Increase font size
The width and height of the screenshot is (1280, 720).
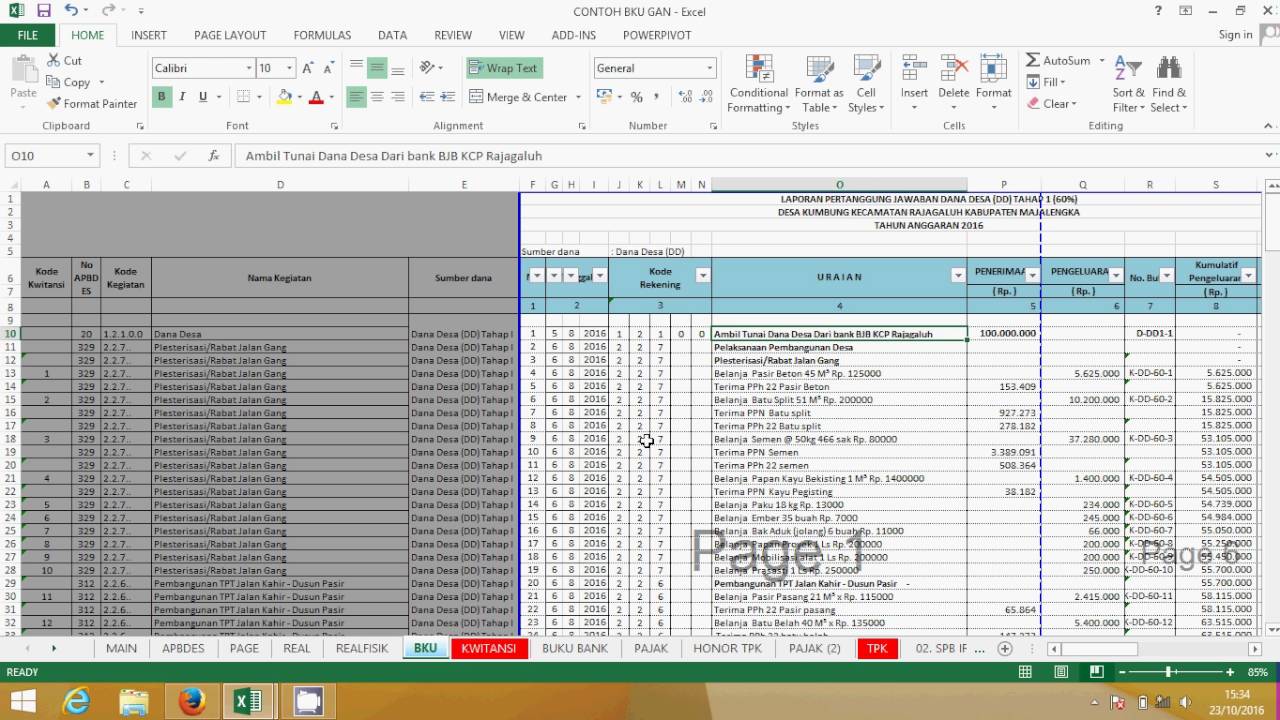point(308,68)
